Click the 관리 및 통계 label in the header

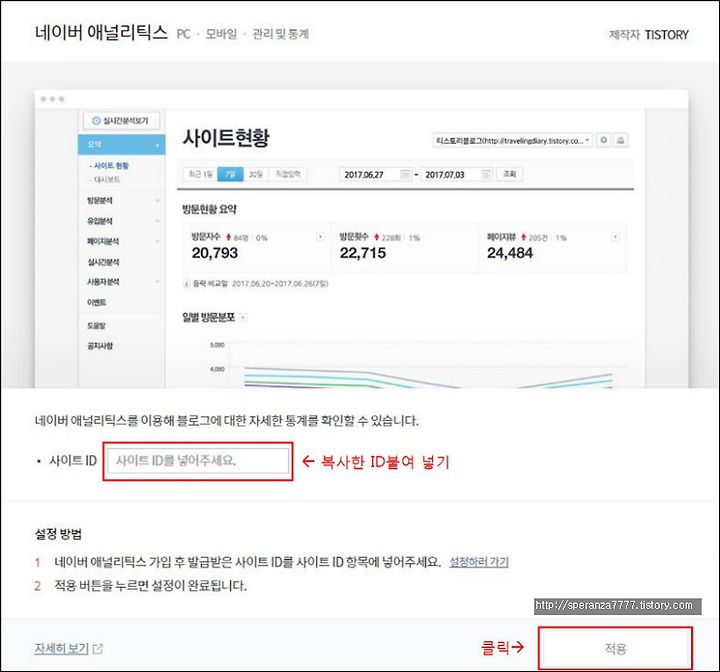[x=280, y=34]
